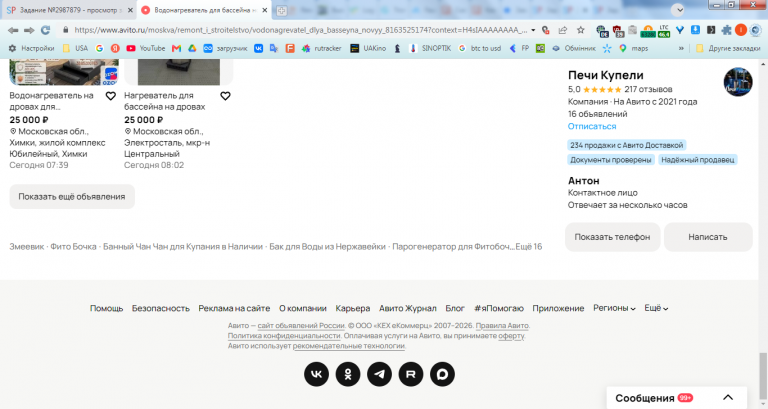Close the 'Задание №2987879' tab
Viewport: 768px width, 409px height.
(130, 10)
